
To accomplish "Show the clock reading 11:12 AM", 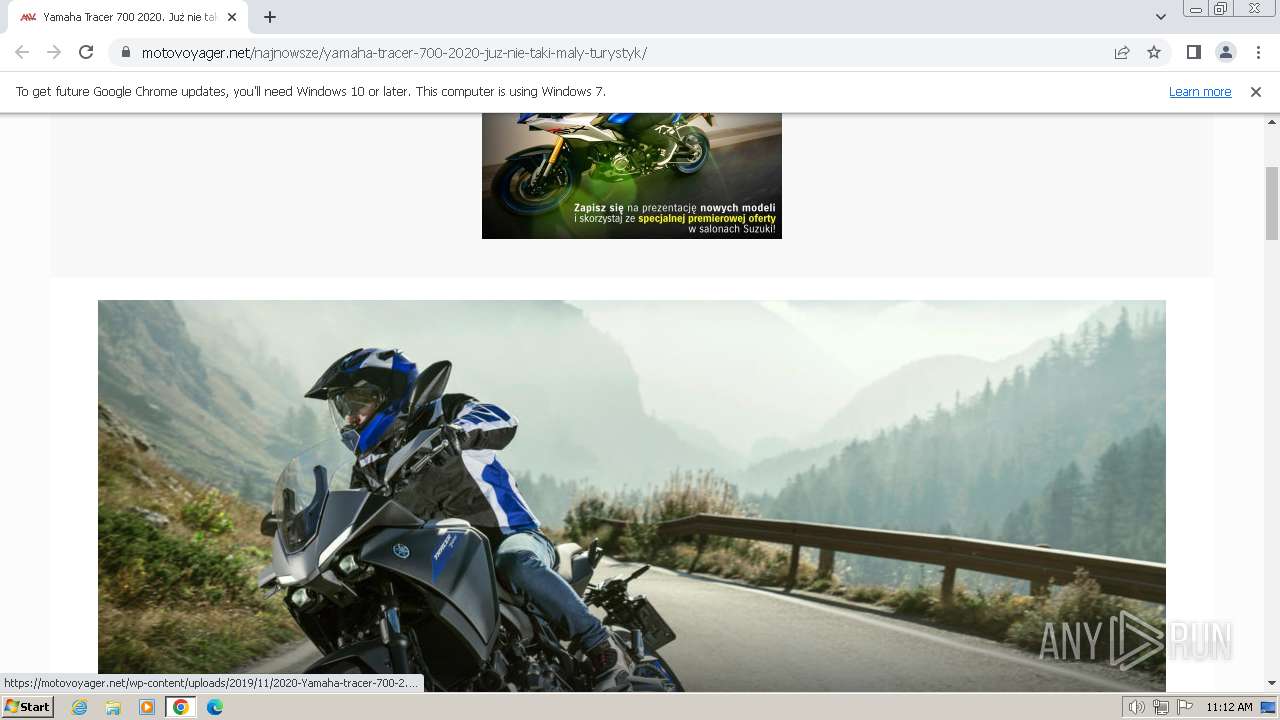I will 1229,707.
